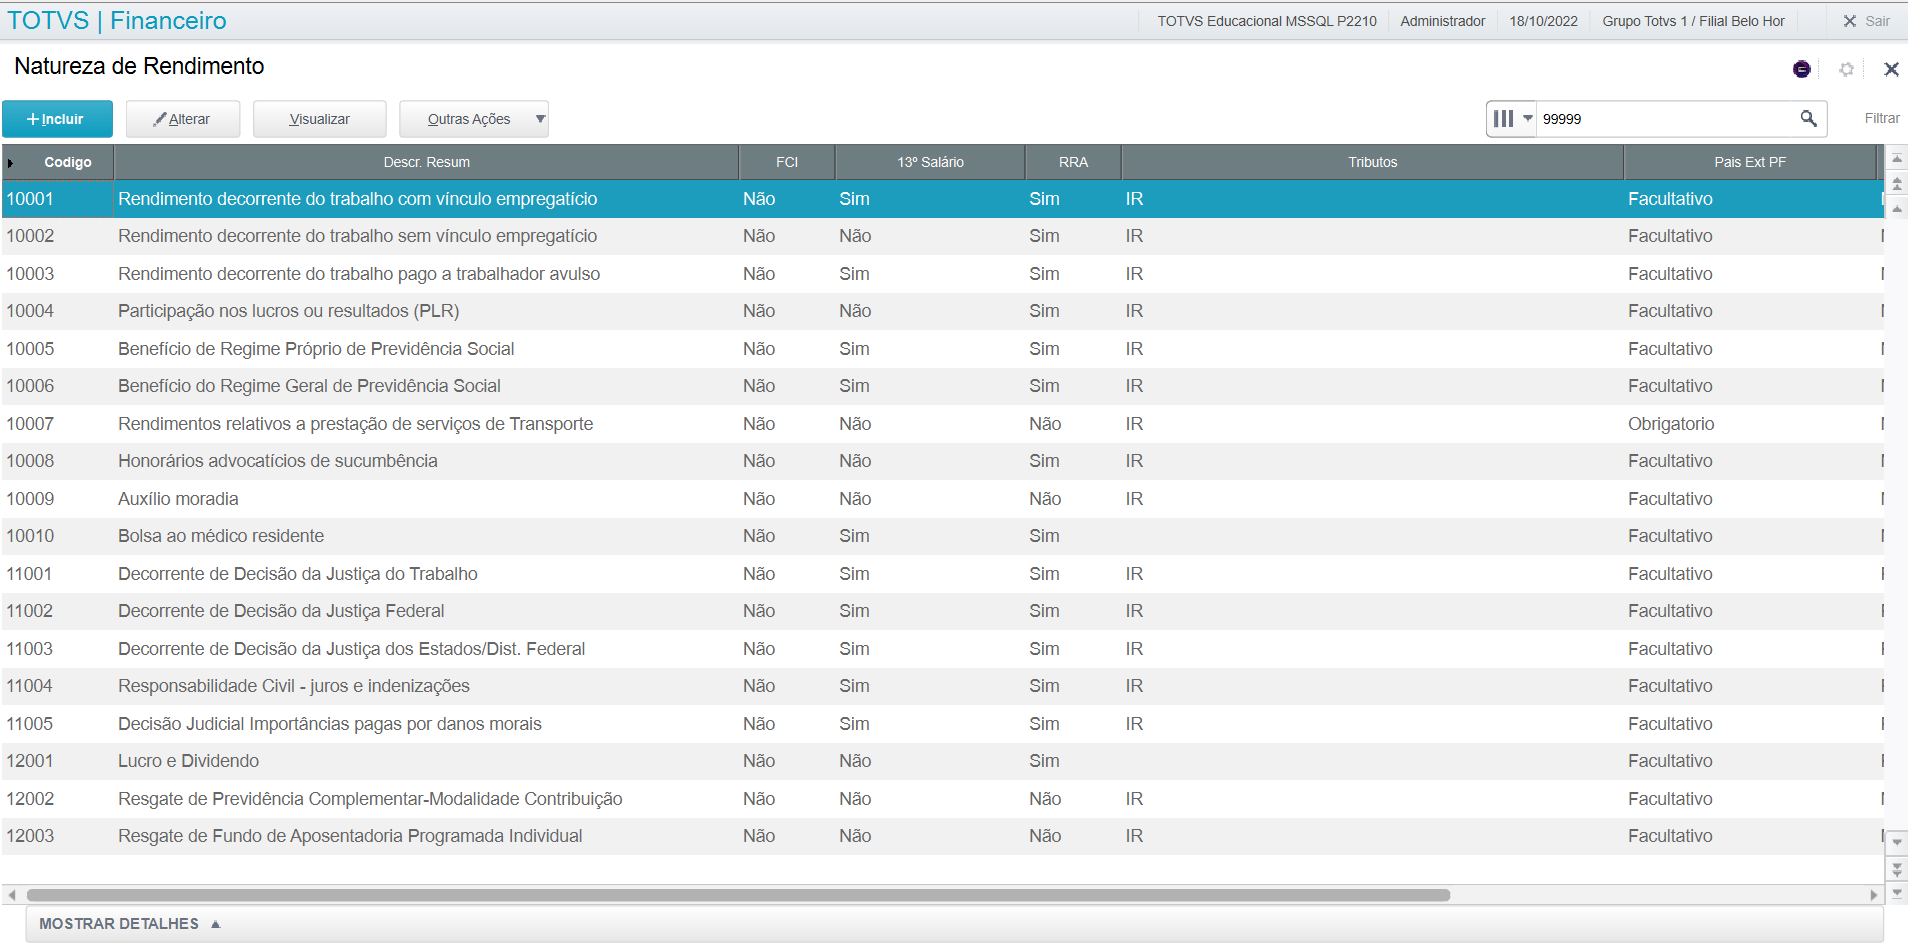Select the row Participação nos lucros ou resultados (PLR)

pyautogui.click(x=942, y=311)
